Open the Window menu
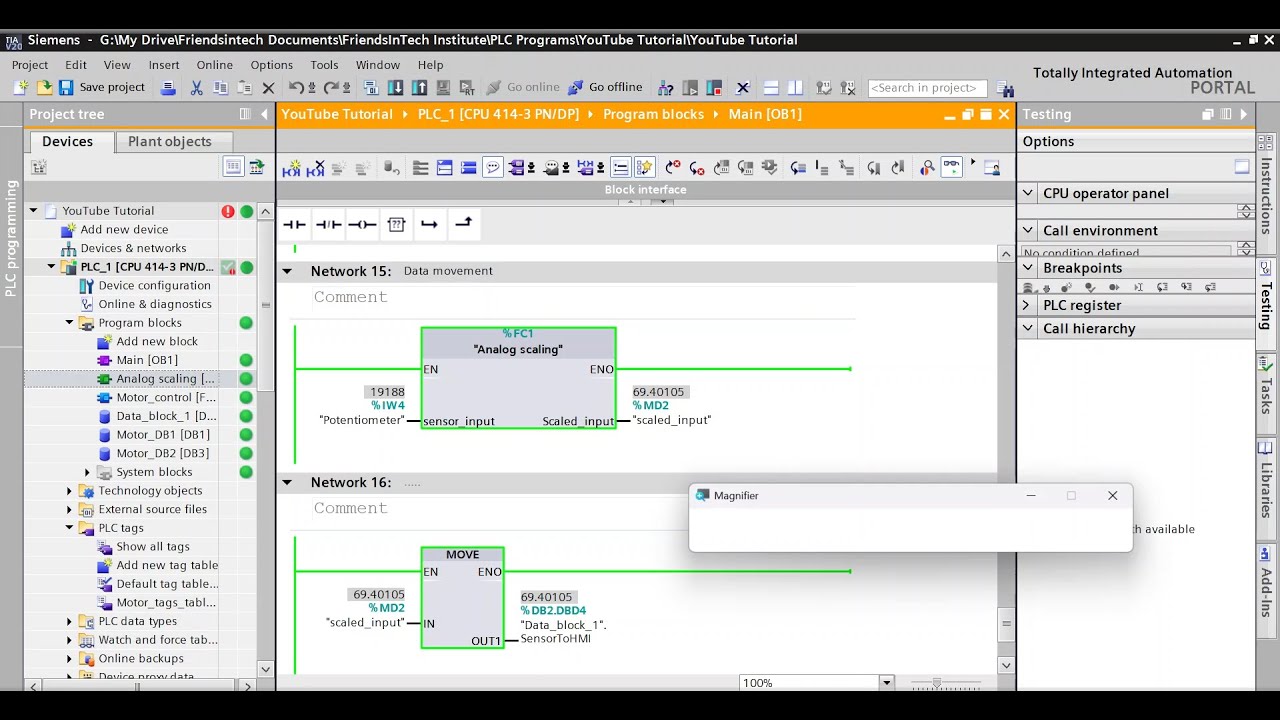 (x=378, y=65)
